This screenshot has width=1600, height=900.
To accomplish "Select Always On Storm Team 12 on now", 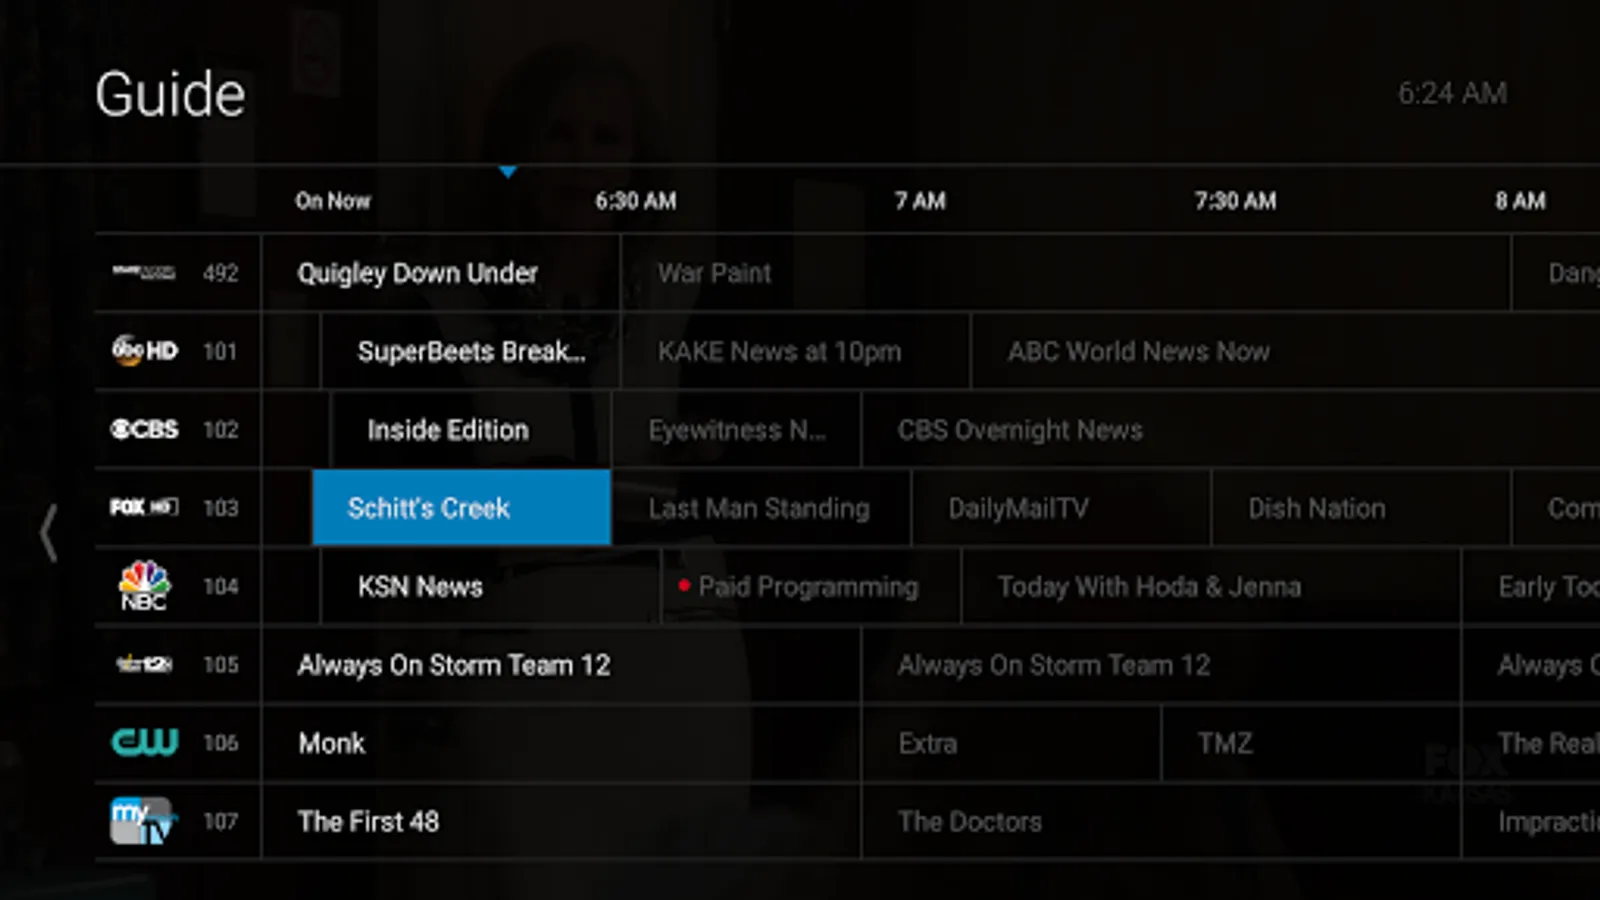I will click(560, 665).
